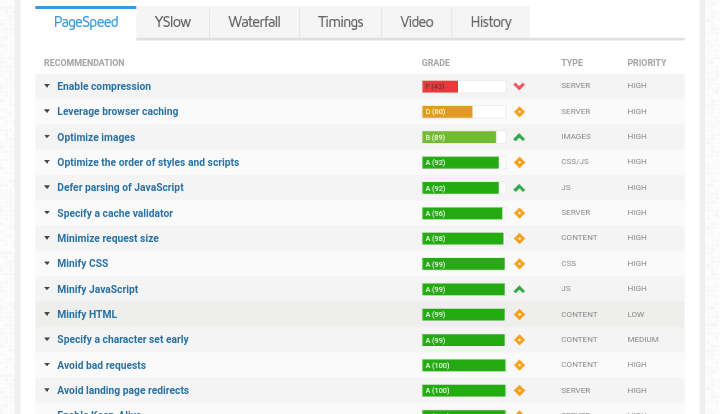Expand the Enable compression row arrow
Viewport: 720px width, 414px height.
pos(47,86)
